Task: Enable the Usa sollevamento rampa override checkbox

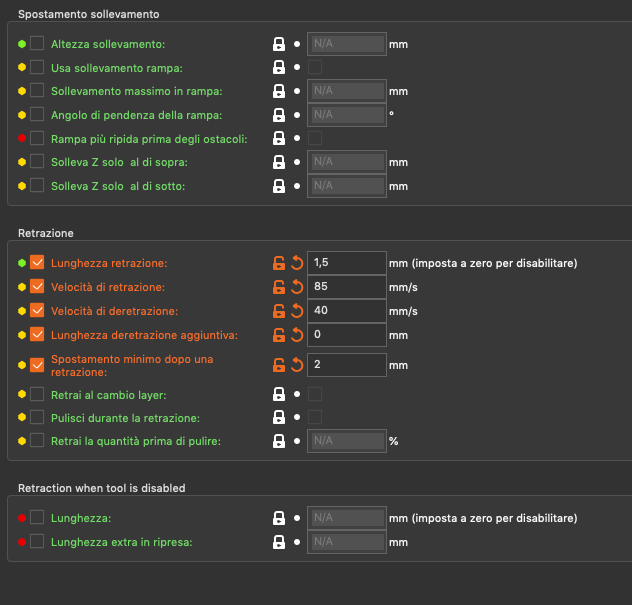Action: [37, 67]
